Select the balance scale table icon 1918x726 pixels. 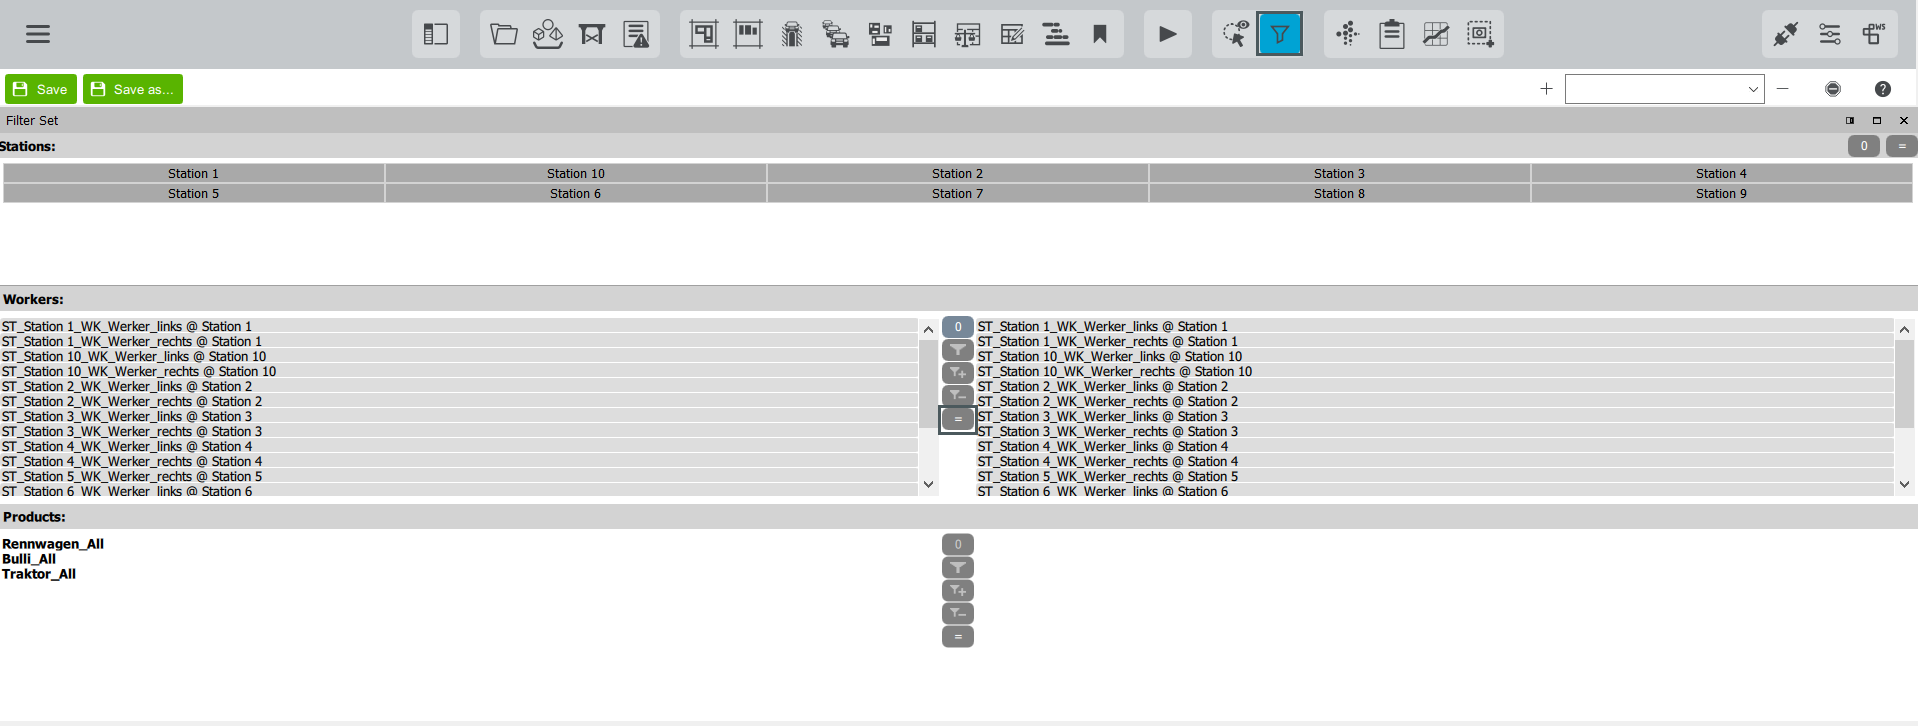[967, 34]
